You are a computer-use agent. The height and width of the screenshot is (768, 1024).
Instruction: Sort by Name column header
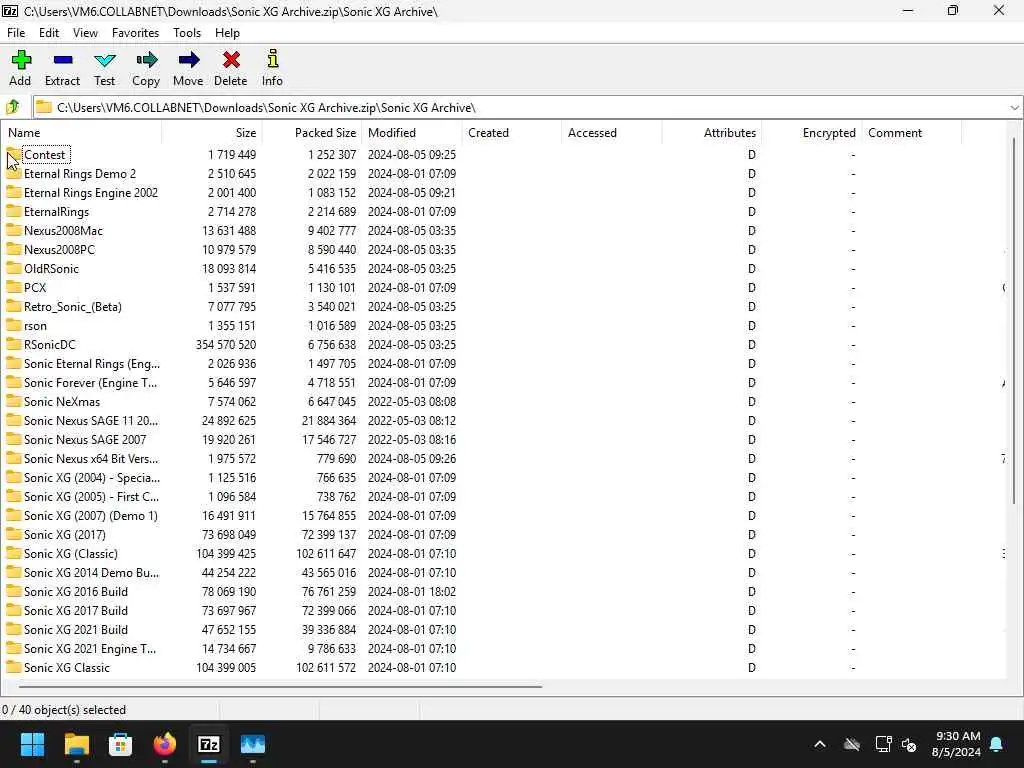(82, 133)
